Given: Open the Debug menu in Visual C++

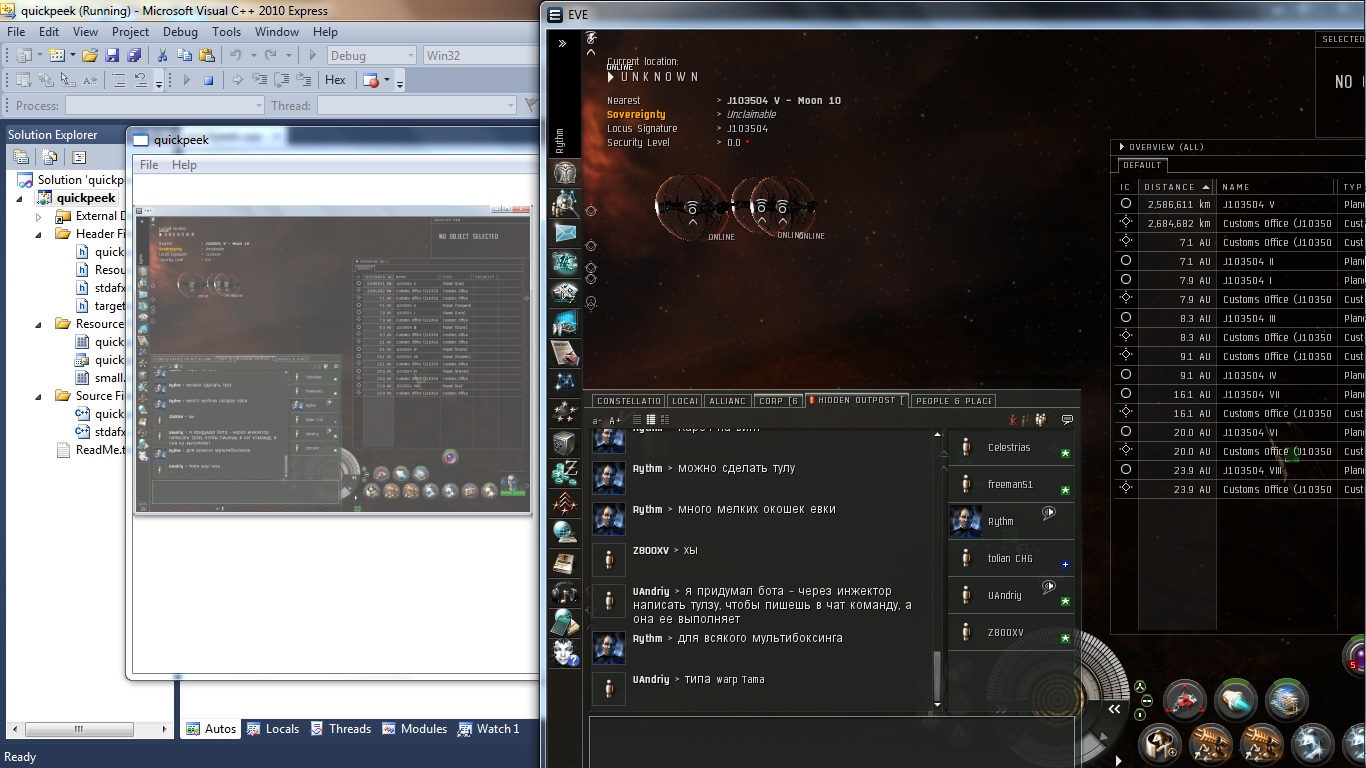Looking at the screenshot, I should (x=180, y=32).
